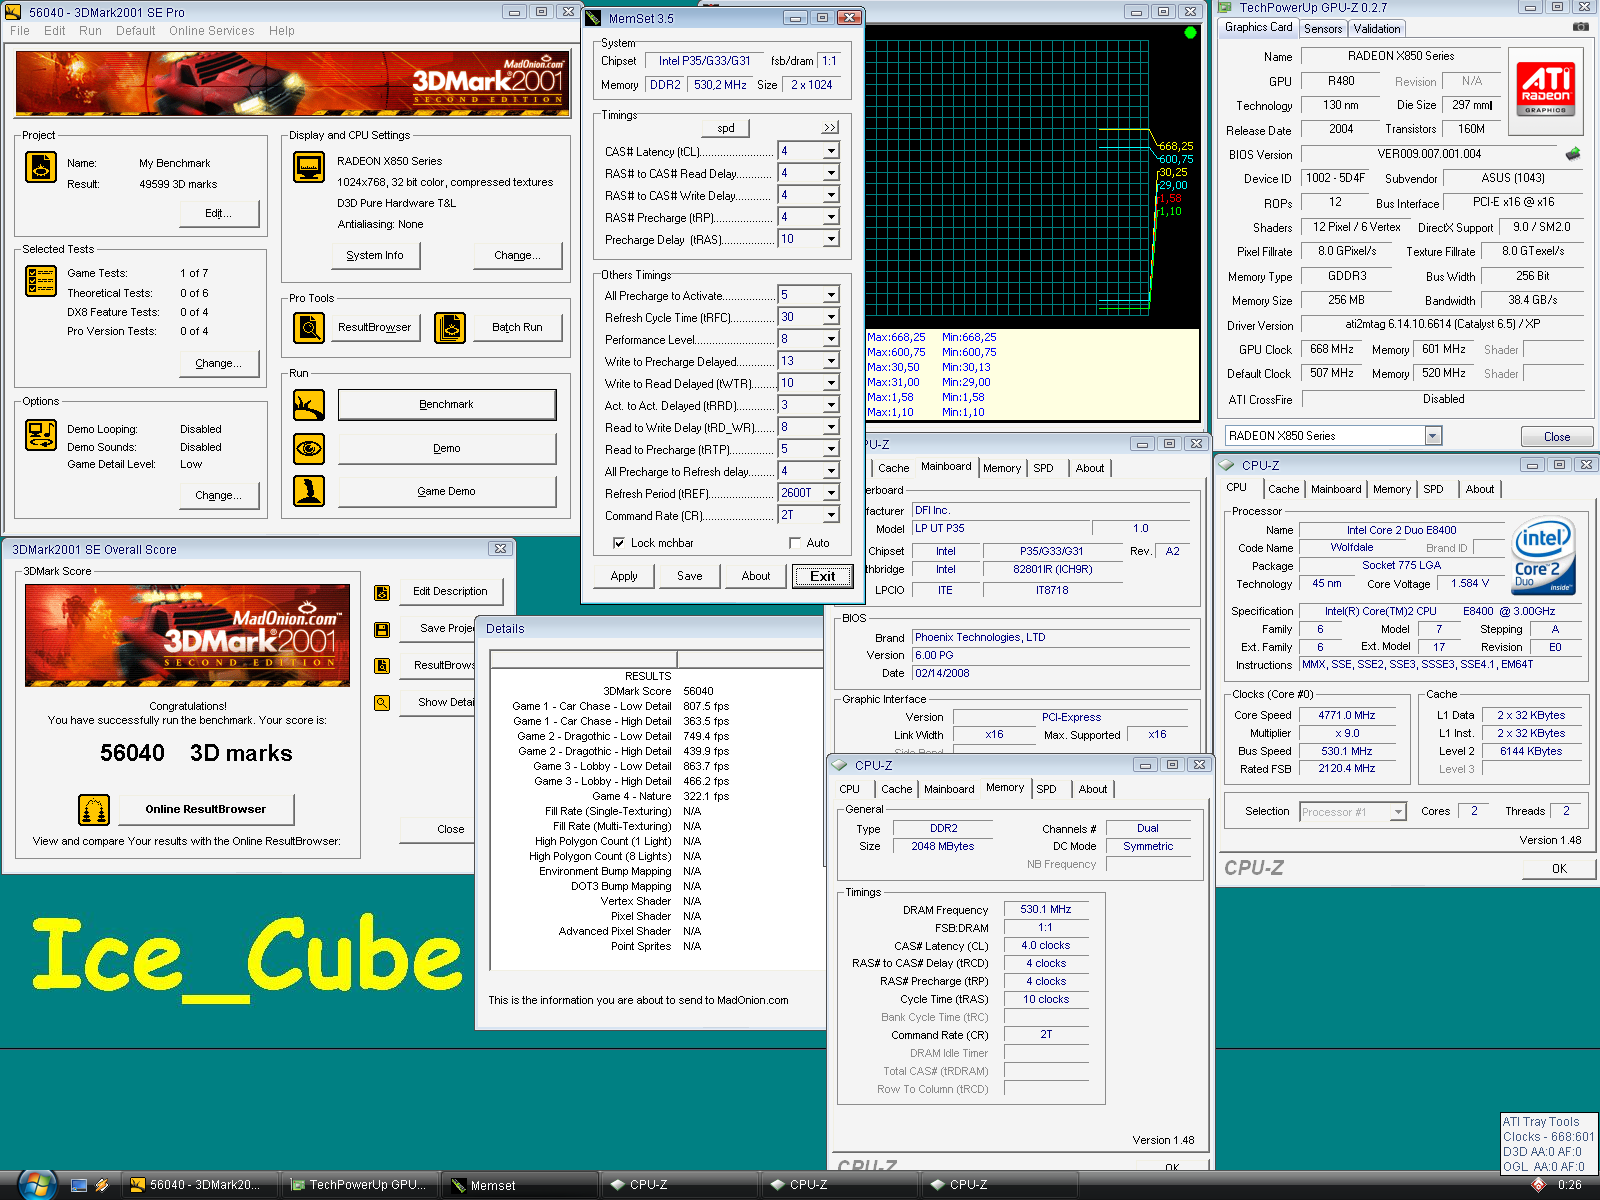Screen dimensions: 1600x1200
Task: Open the Command Rate (CR) dropdown
Action: tap(831, 515)
